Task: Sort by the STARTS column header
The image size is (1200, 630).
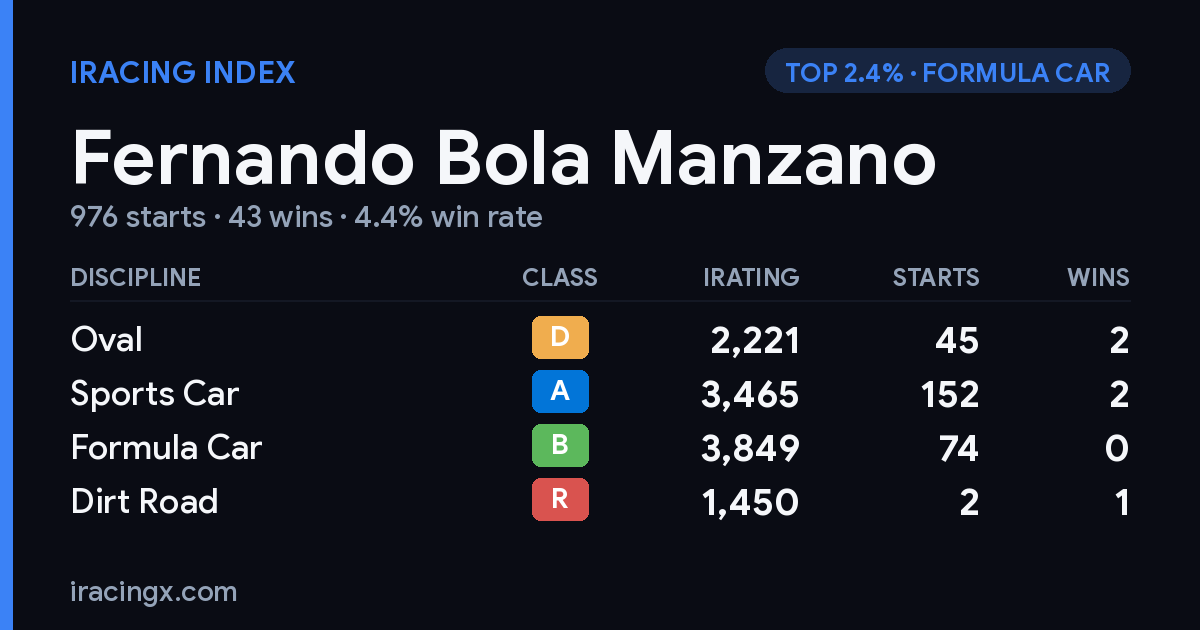Action: [x=936, y=277]
